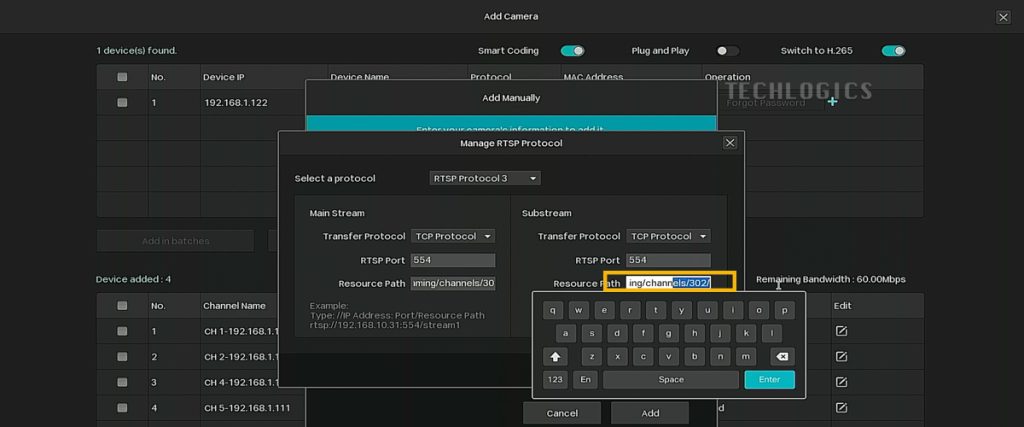The width and height of the screenshot is (1024, 427).
Task: Click the Cancel button
Action: [x=562, y=413]
